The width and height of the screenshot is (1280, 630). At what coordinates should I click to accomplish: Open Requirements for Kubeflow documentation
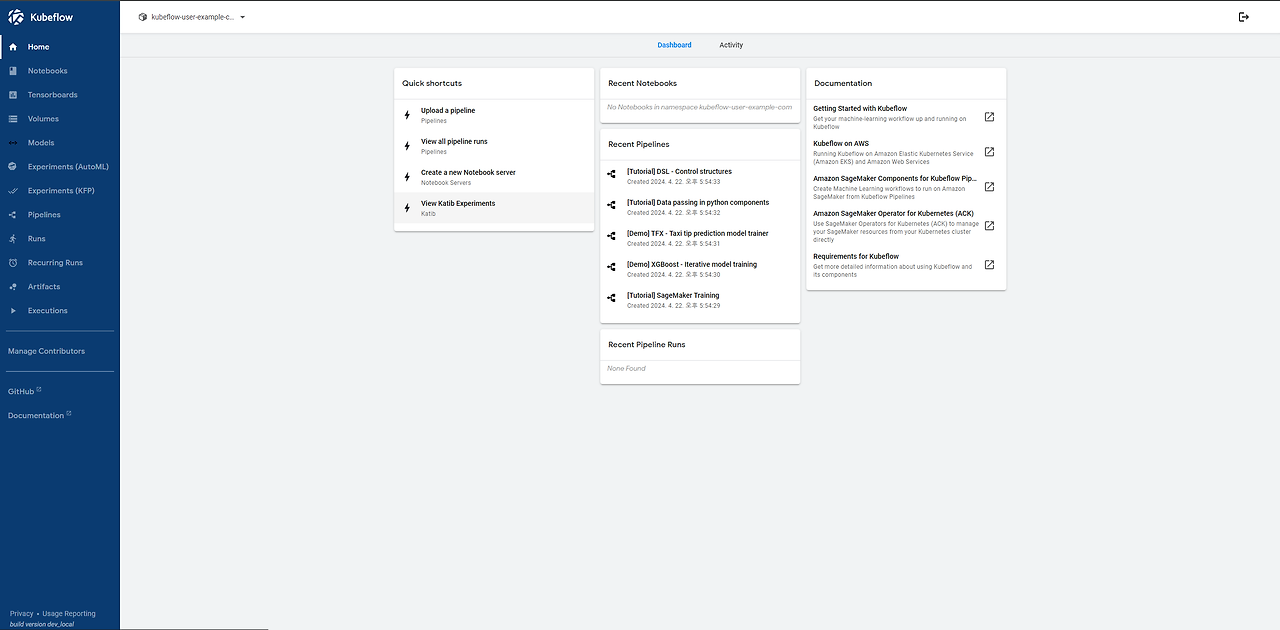pyautogui.click(x=906, y=265)
